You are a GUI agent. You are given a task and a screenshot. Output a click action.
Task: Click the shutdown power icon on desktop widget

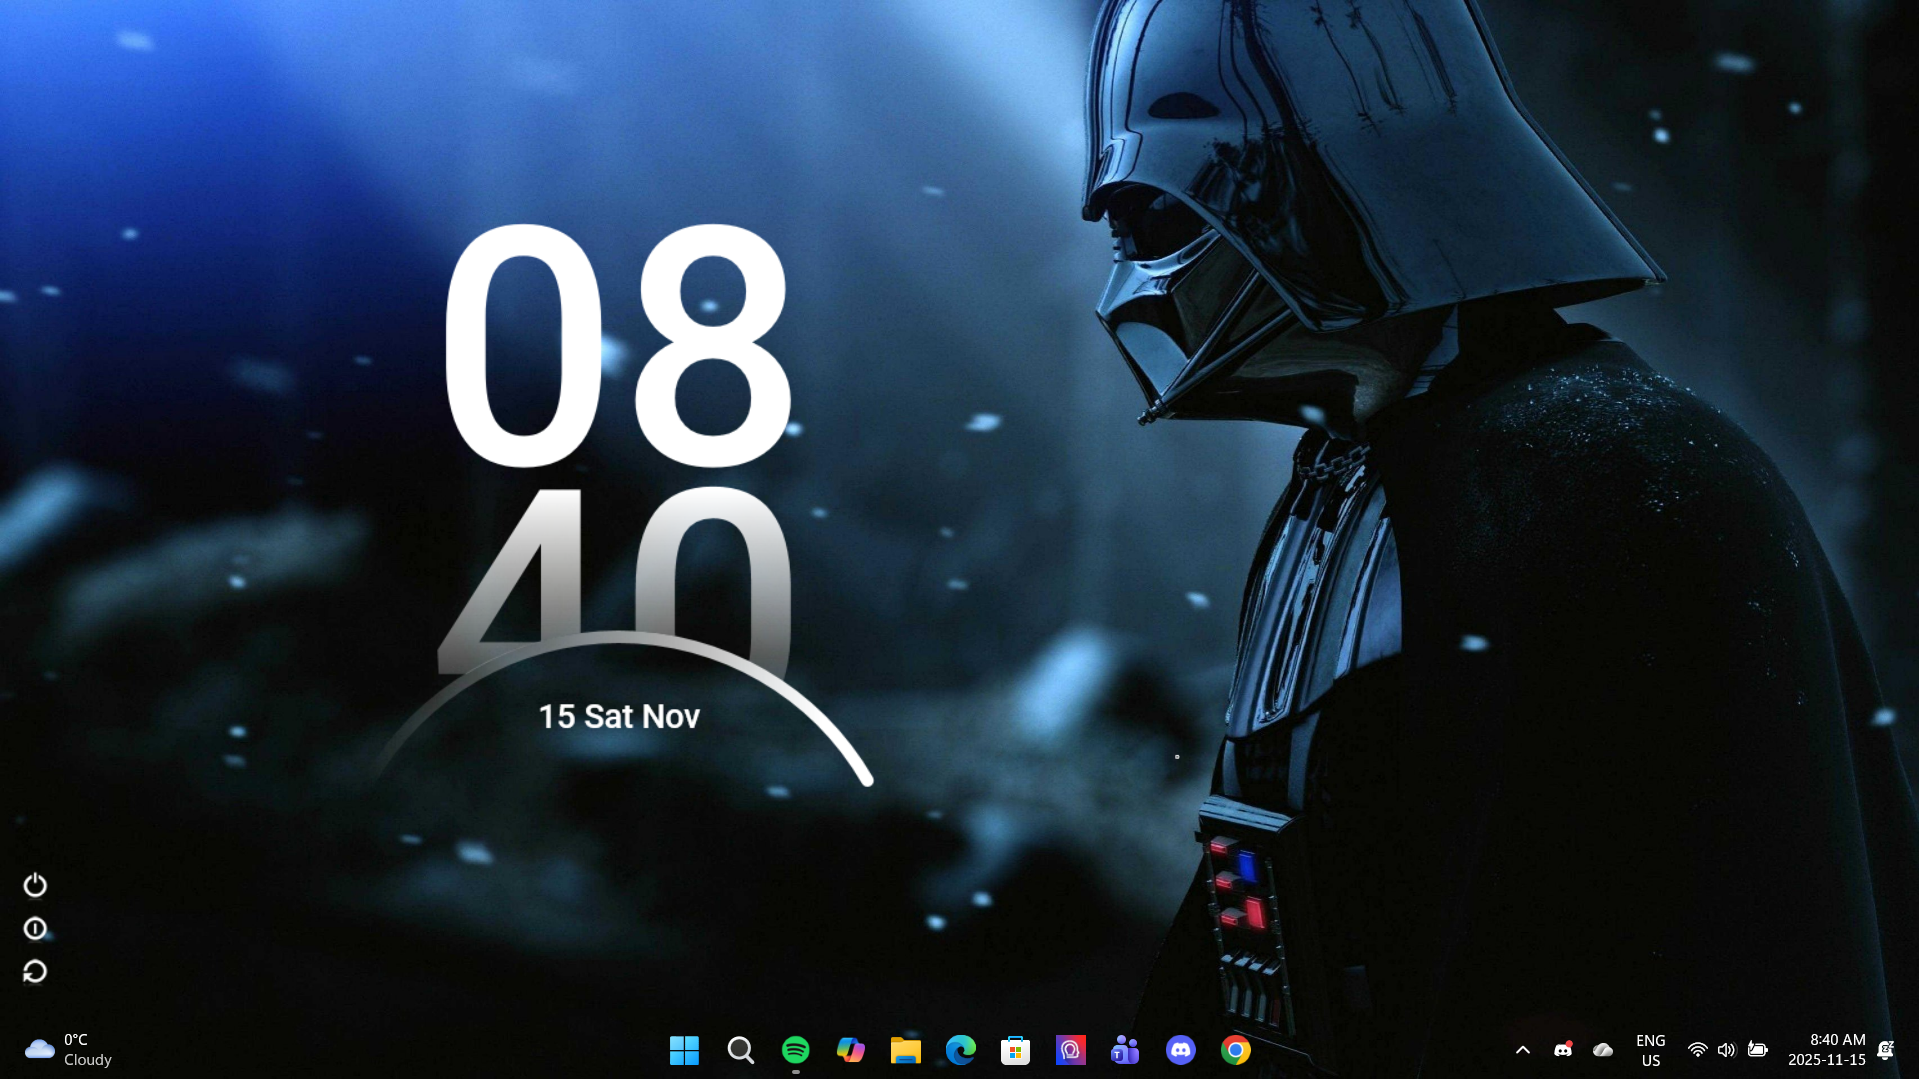click(35, 885)
